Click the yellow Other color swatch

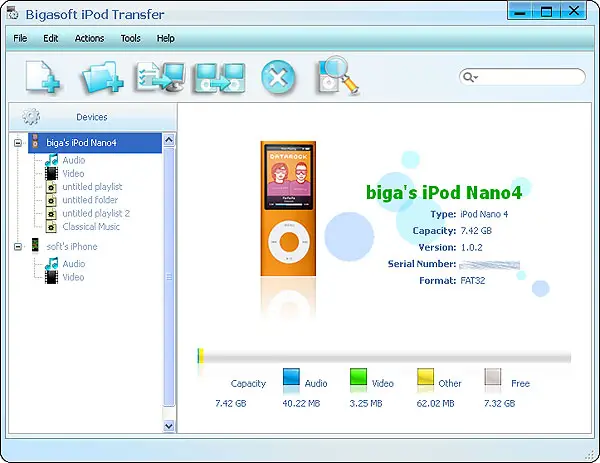(x=426, y=377)
